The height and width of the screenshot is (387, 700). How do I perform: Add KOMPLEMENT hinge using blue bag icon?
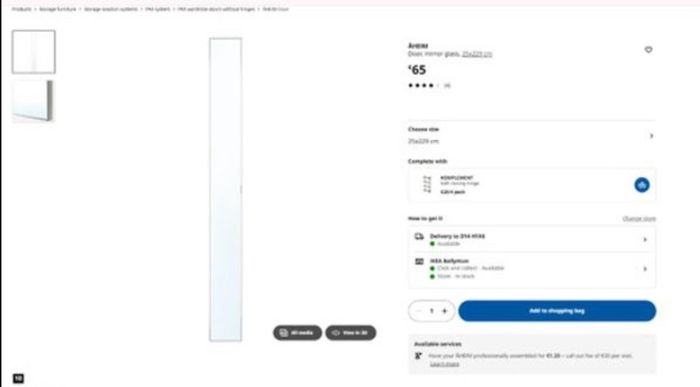(642, 185)
